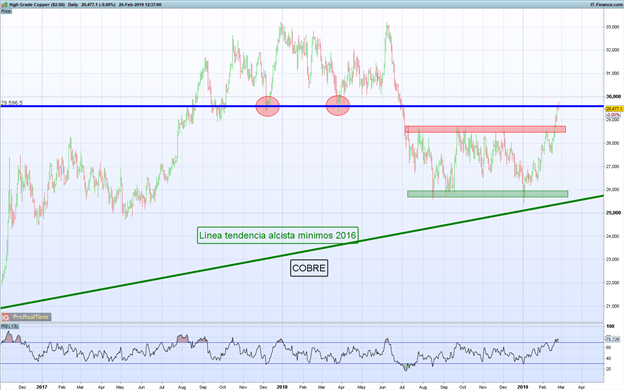Click the red-green instrument icon in title bar

coord(3,5)
